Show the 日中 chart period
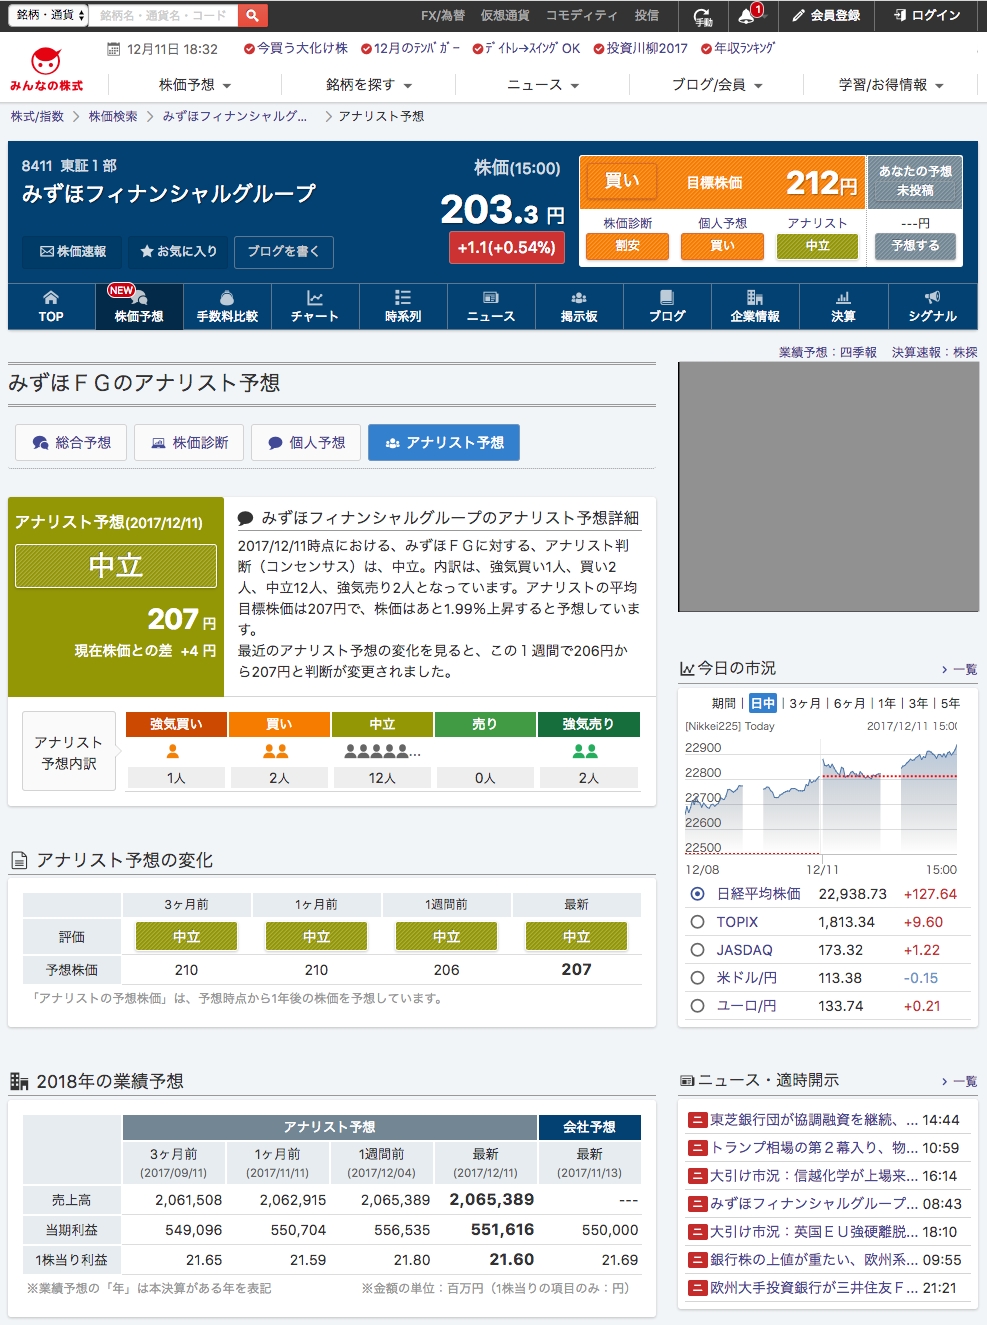Image resolution: width=987 pixels, height=1325 pixels. pyautogui.click(x=763, y=703)
